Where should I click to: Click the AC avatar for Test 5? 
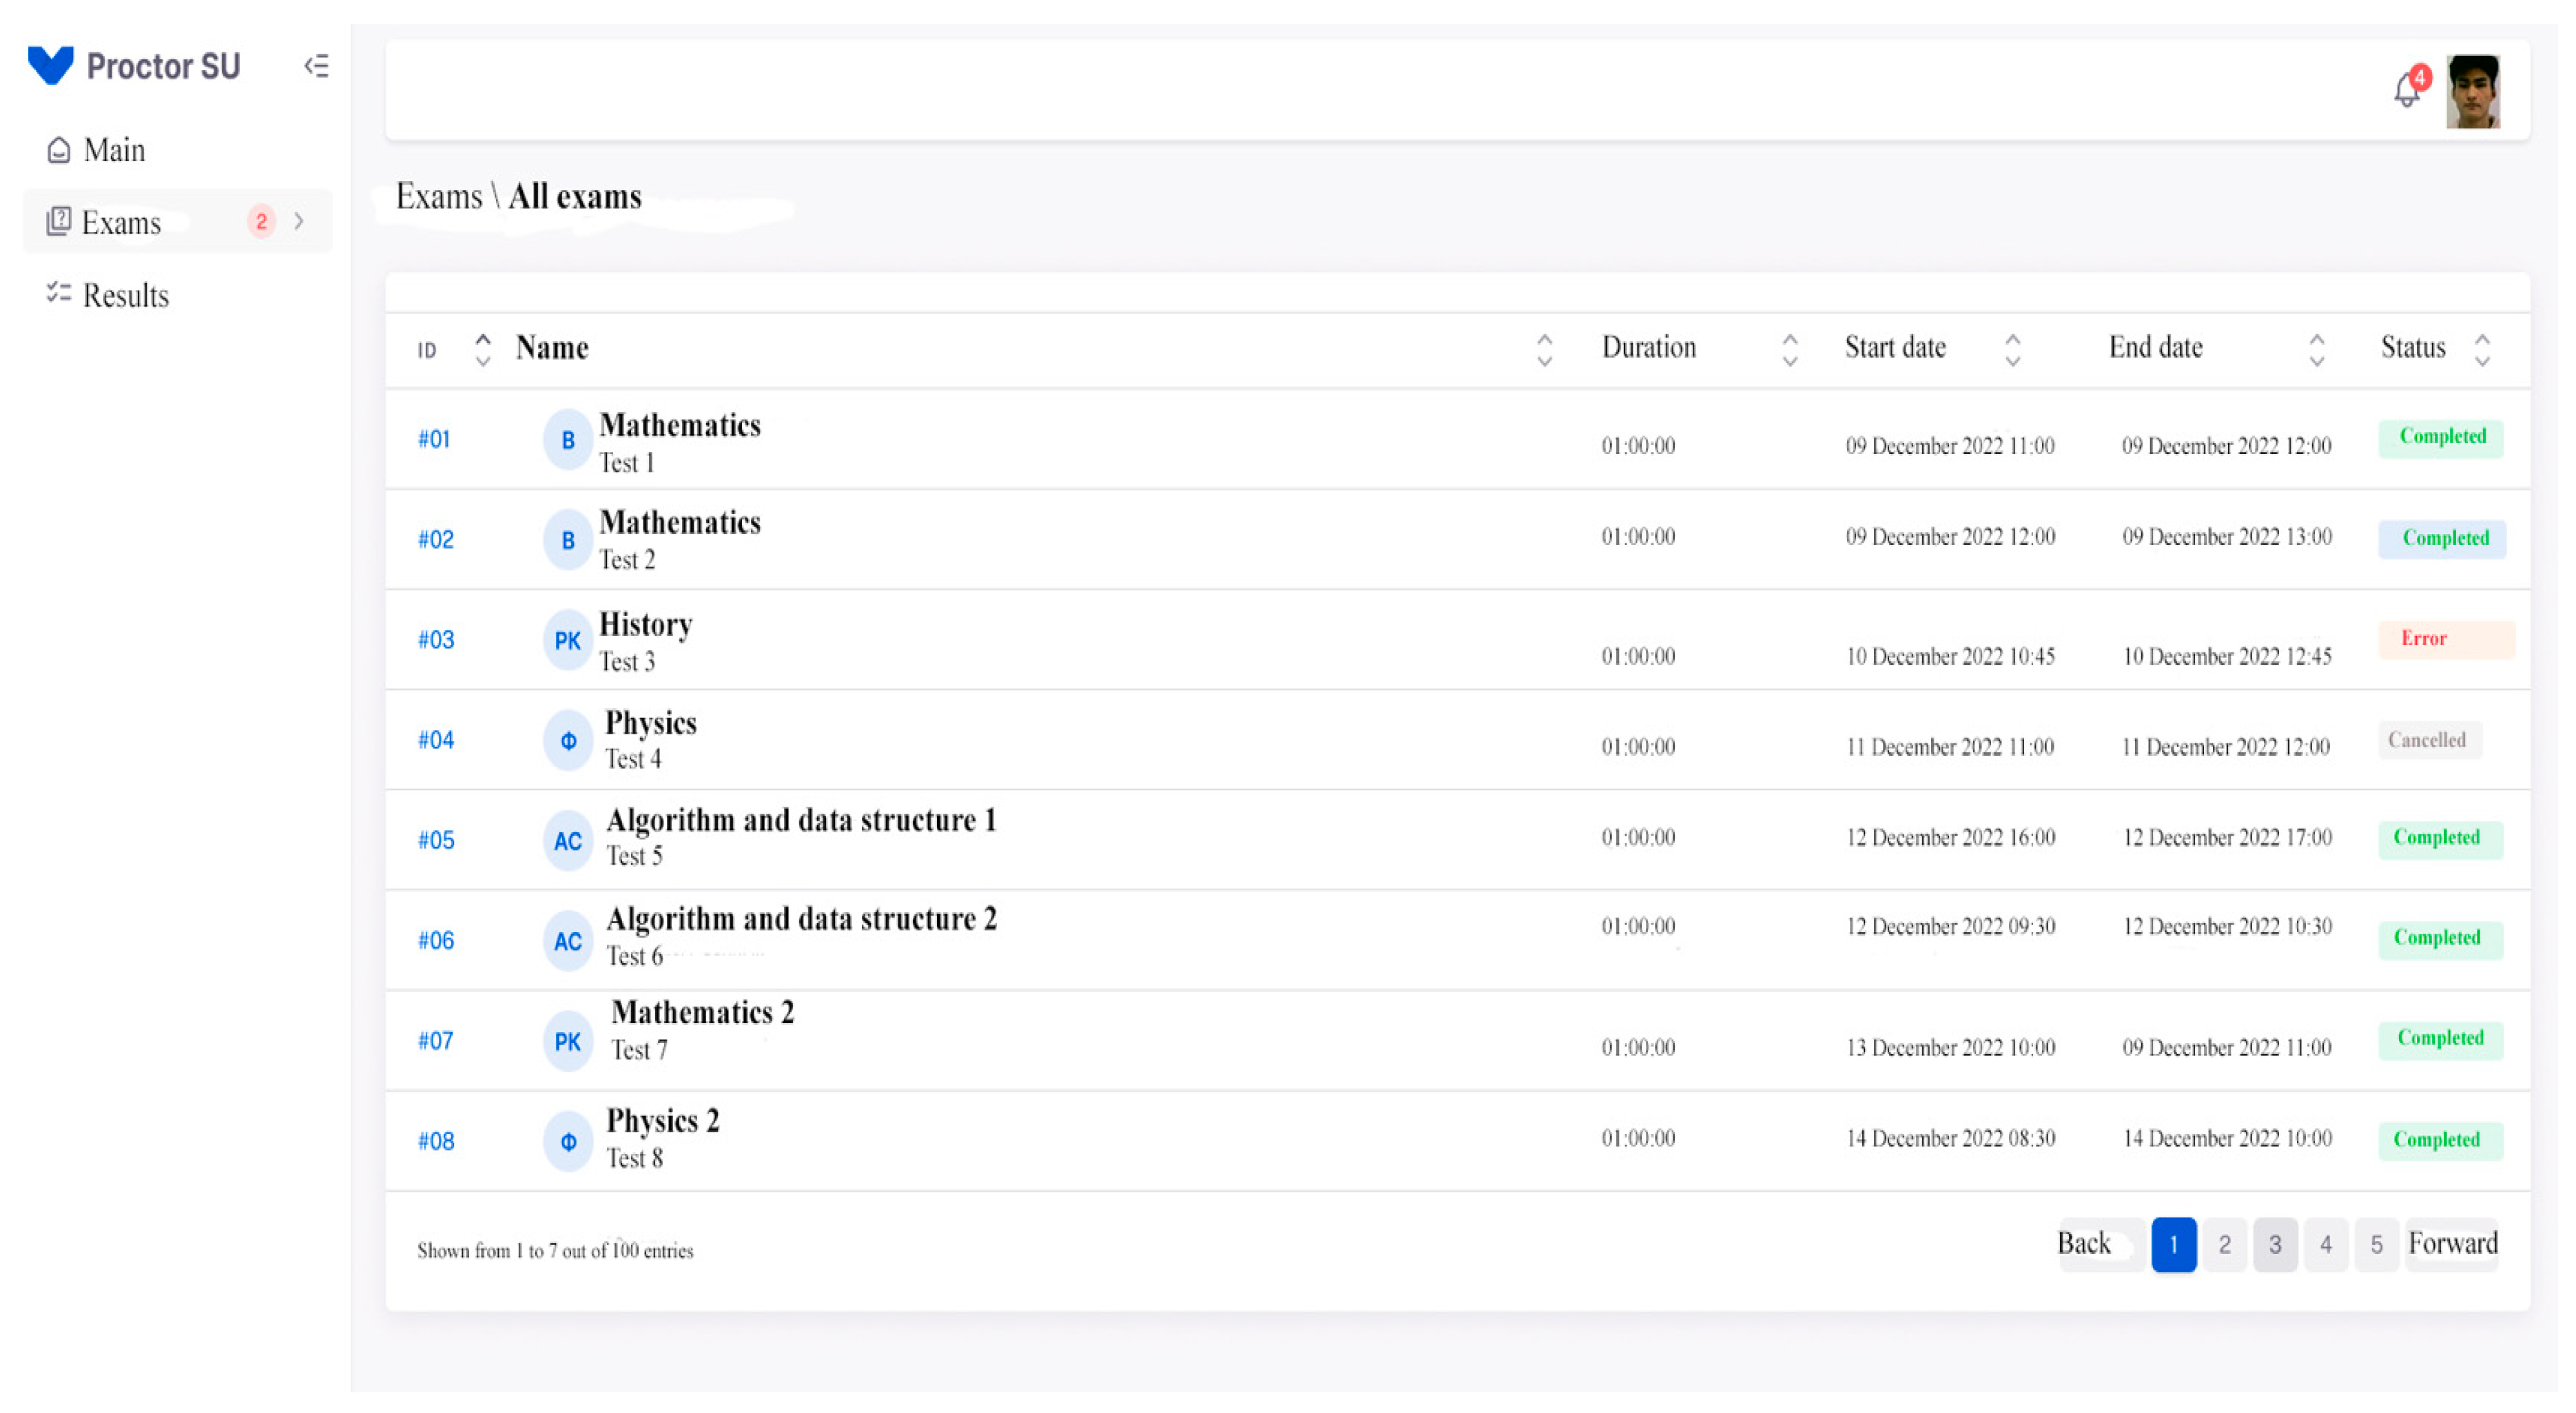coord(567,841)
